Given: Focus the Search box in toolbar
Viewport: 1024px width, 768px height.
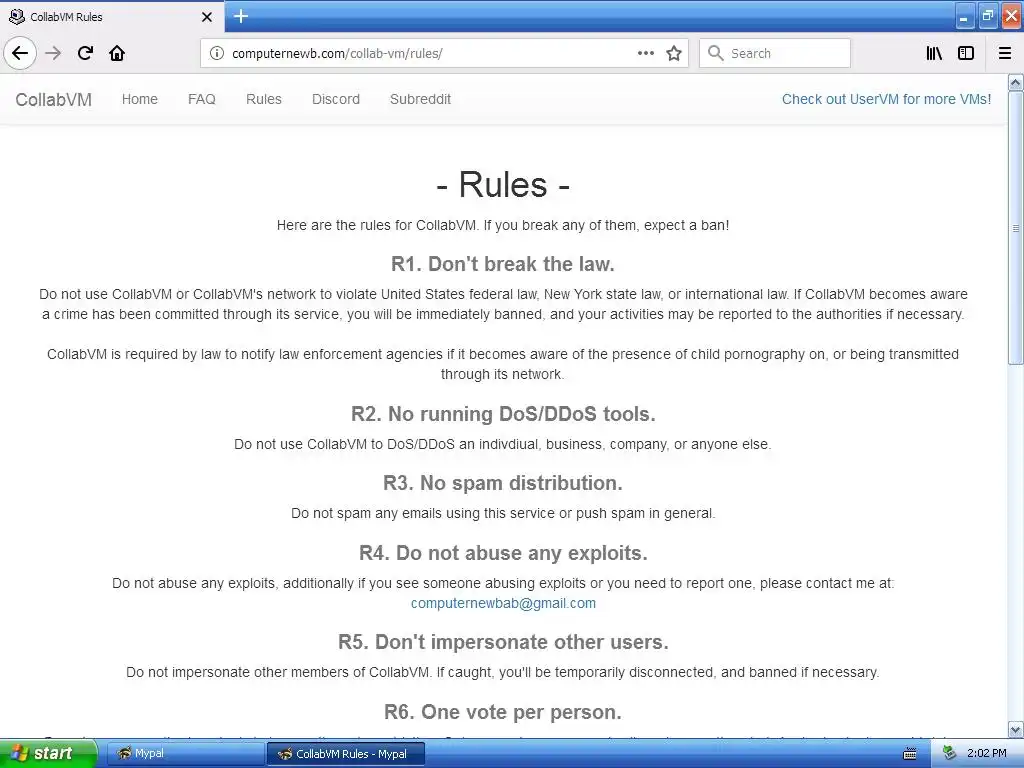Looking at the screenshot, I should [775, 53].
